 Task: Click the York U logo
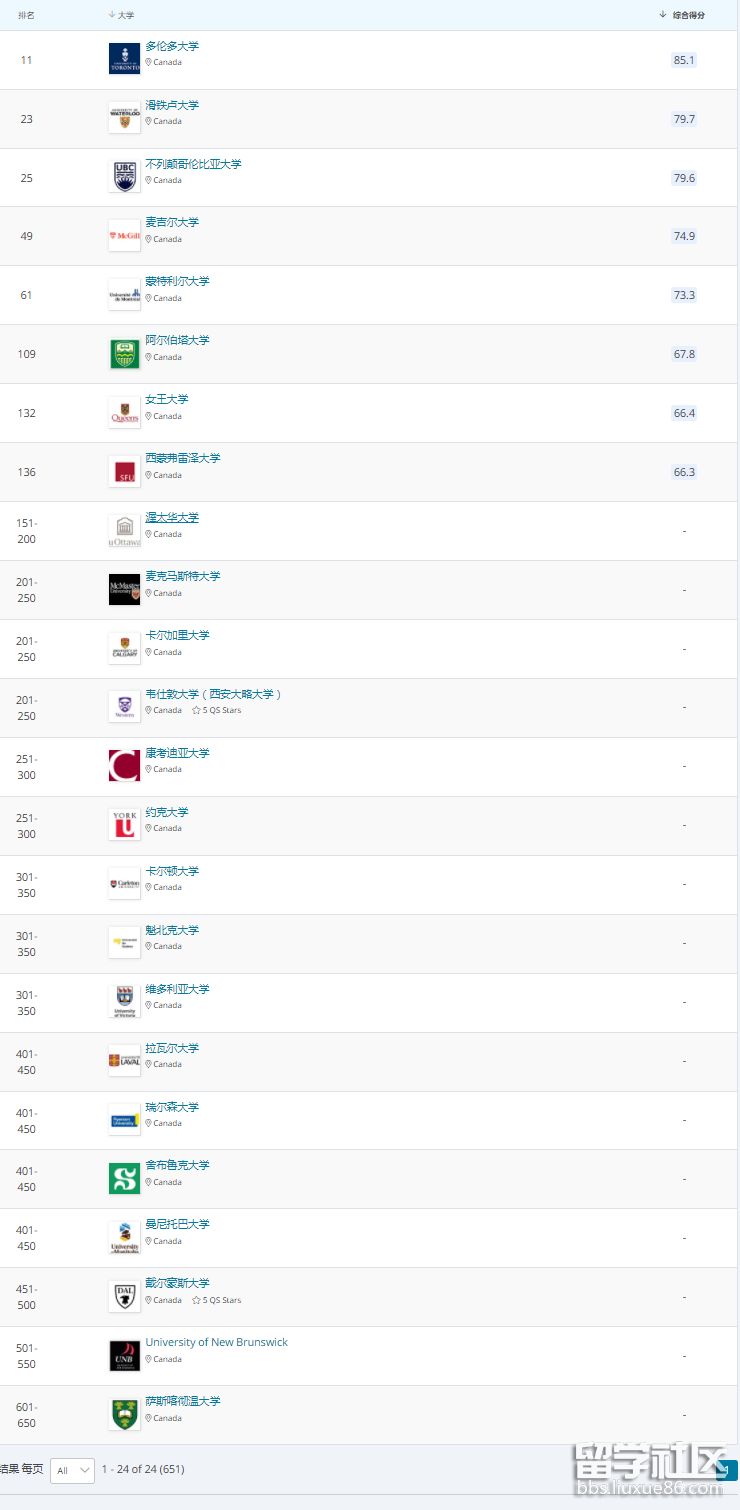click(x=124, y=825)
